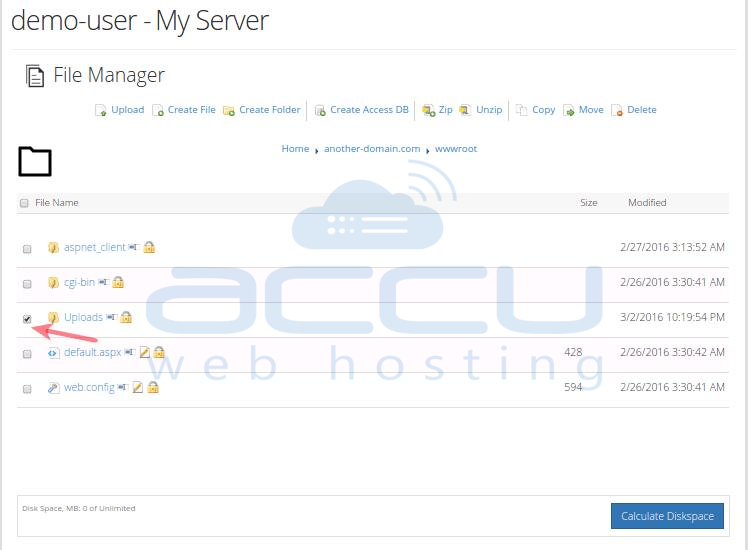This screenshot has width=748, height=550.
Task: Click the Move file icon
Action: coord(569,111)
